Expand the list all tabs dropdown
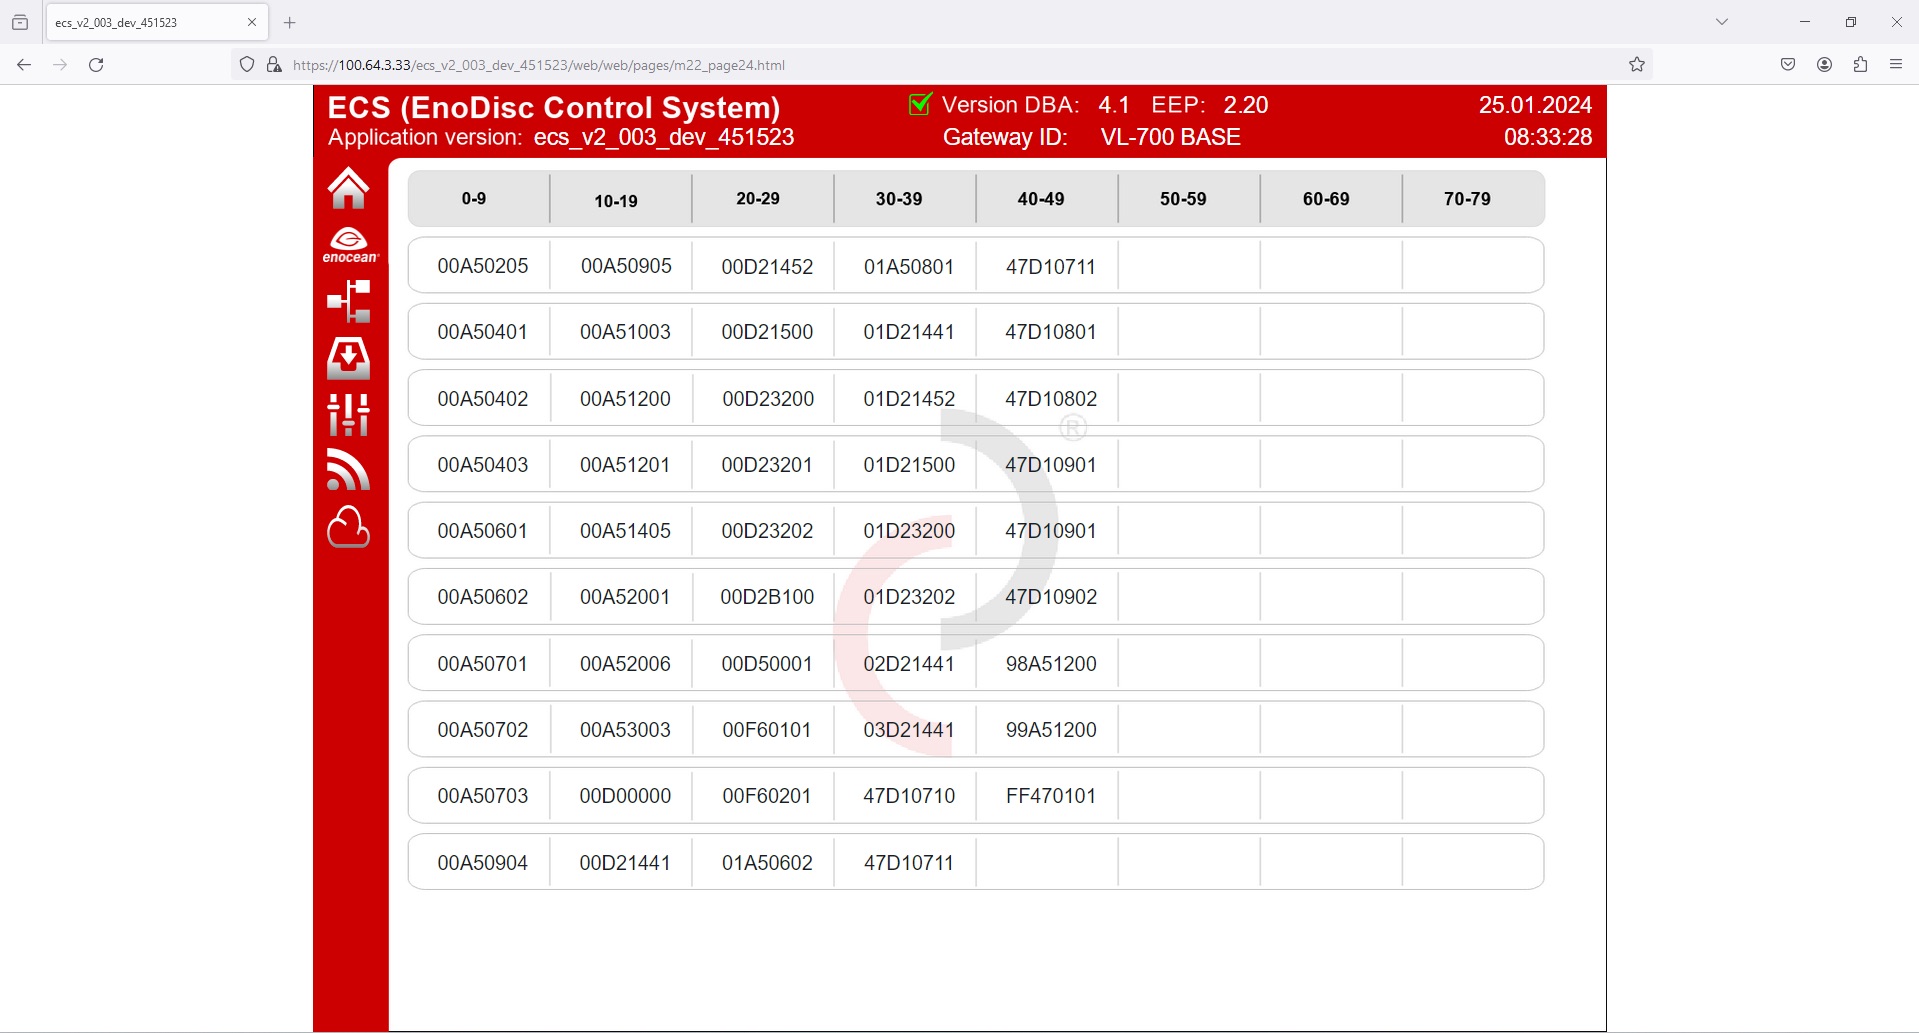Image resolution: width=1919 pixels, height=1033 pixels. 1721,22
